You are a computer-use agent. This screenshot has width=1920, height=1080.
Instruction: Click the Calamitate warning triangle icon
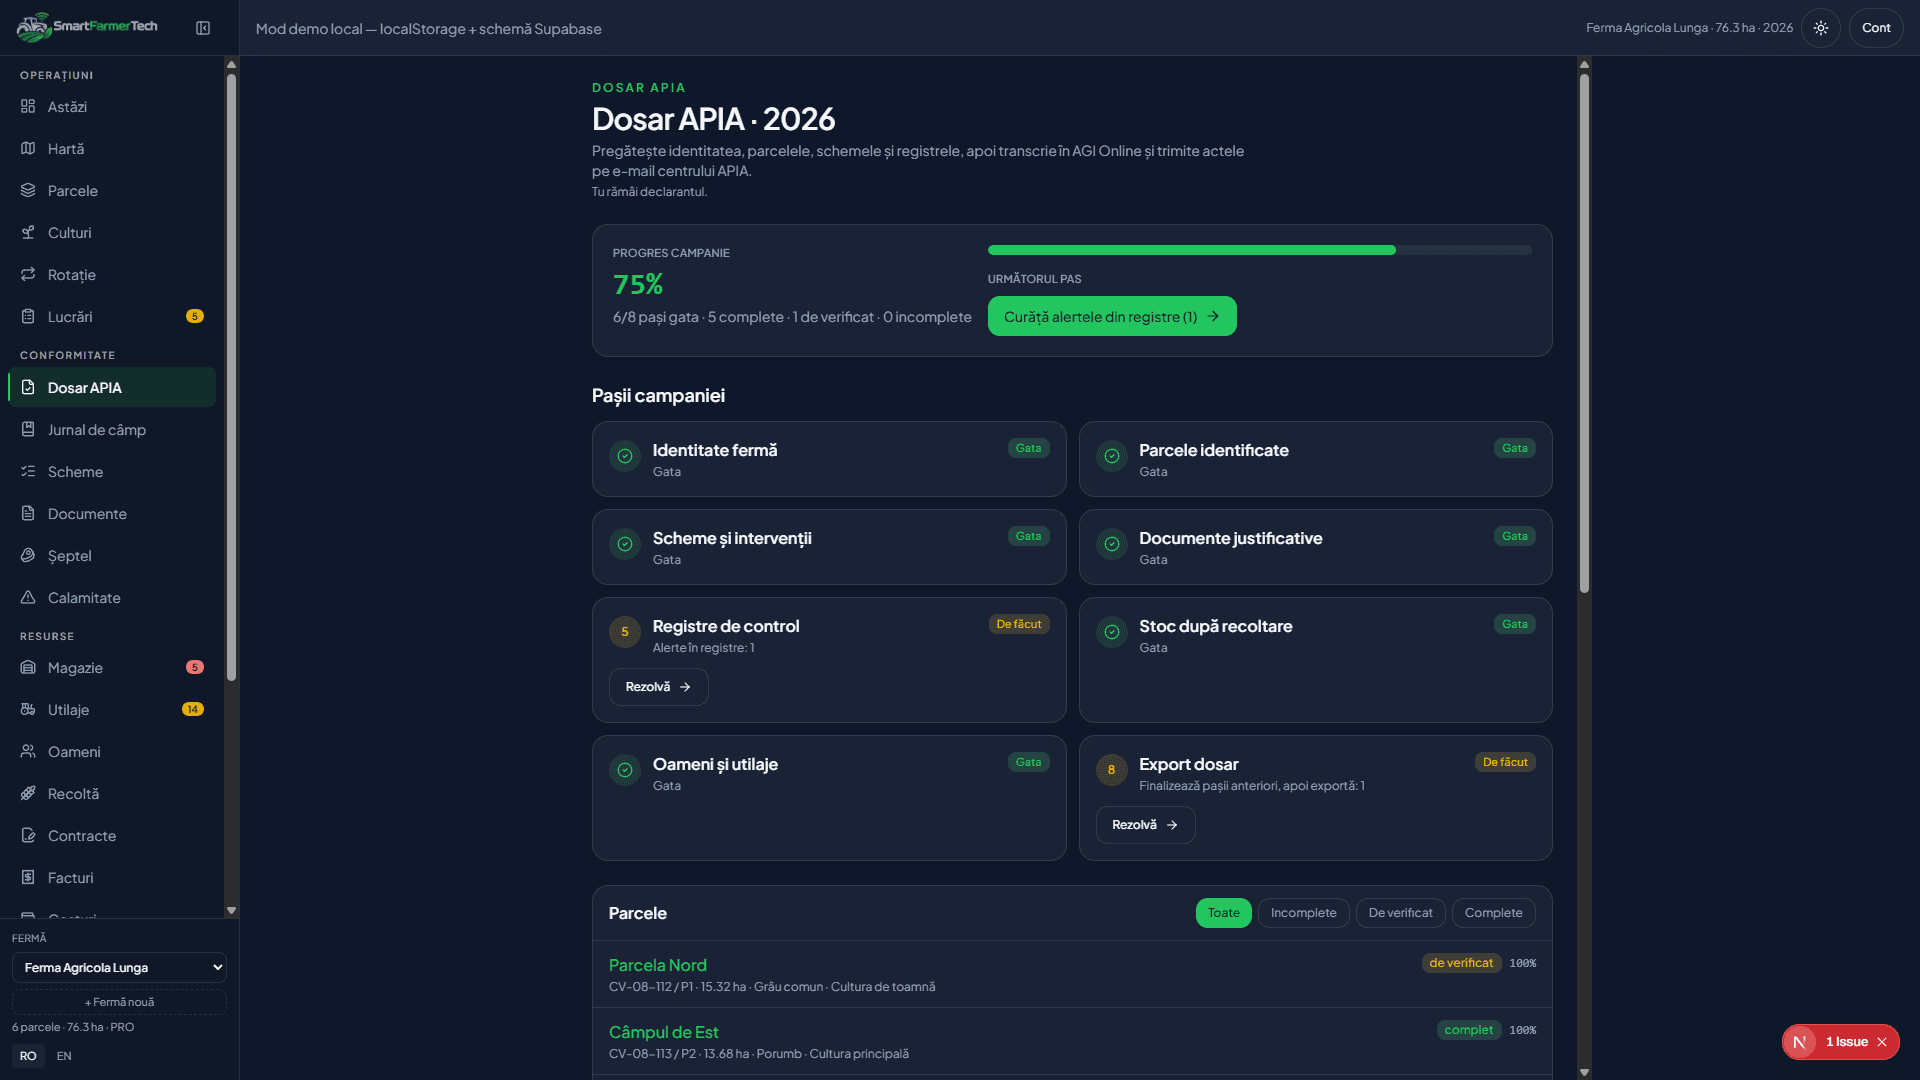[28, 597]
